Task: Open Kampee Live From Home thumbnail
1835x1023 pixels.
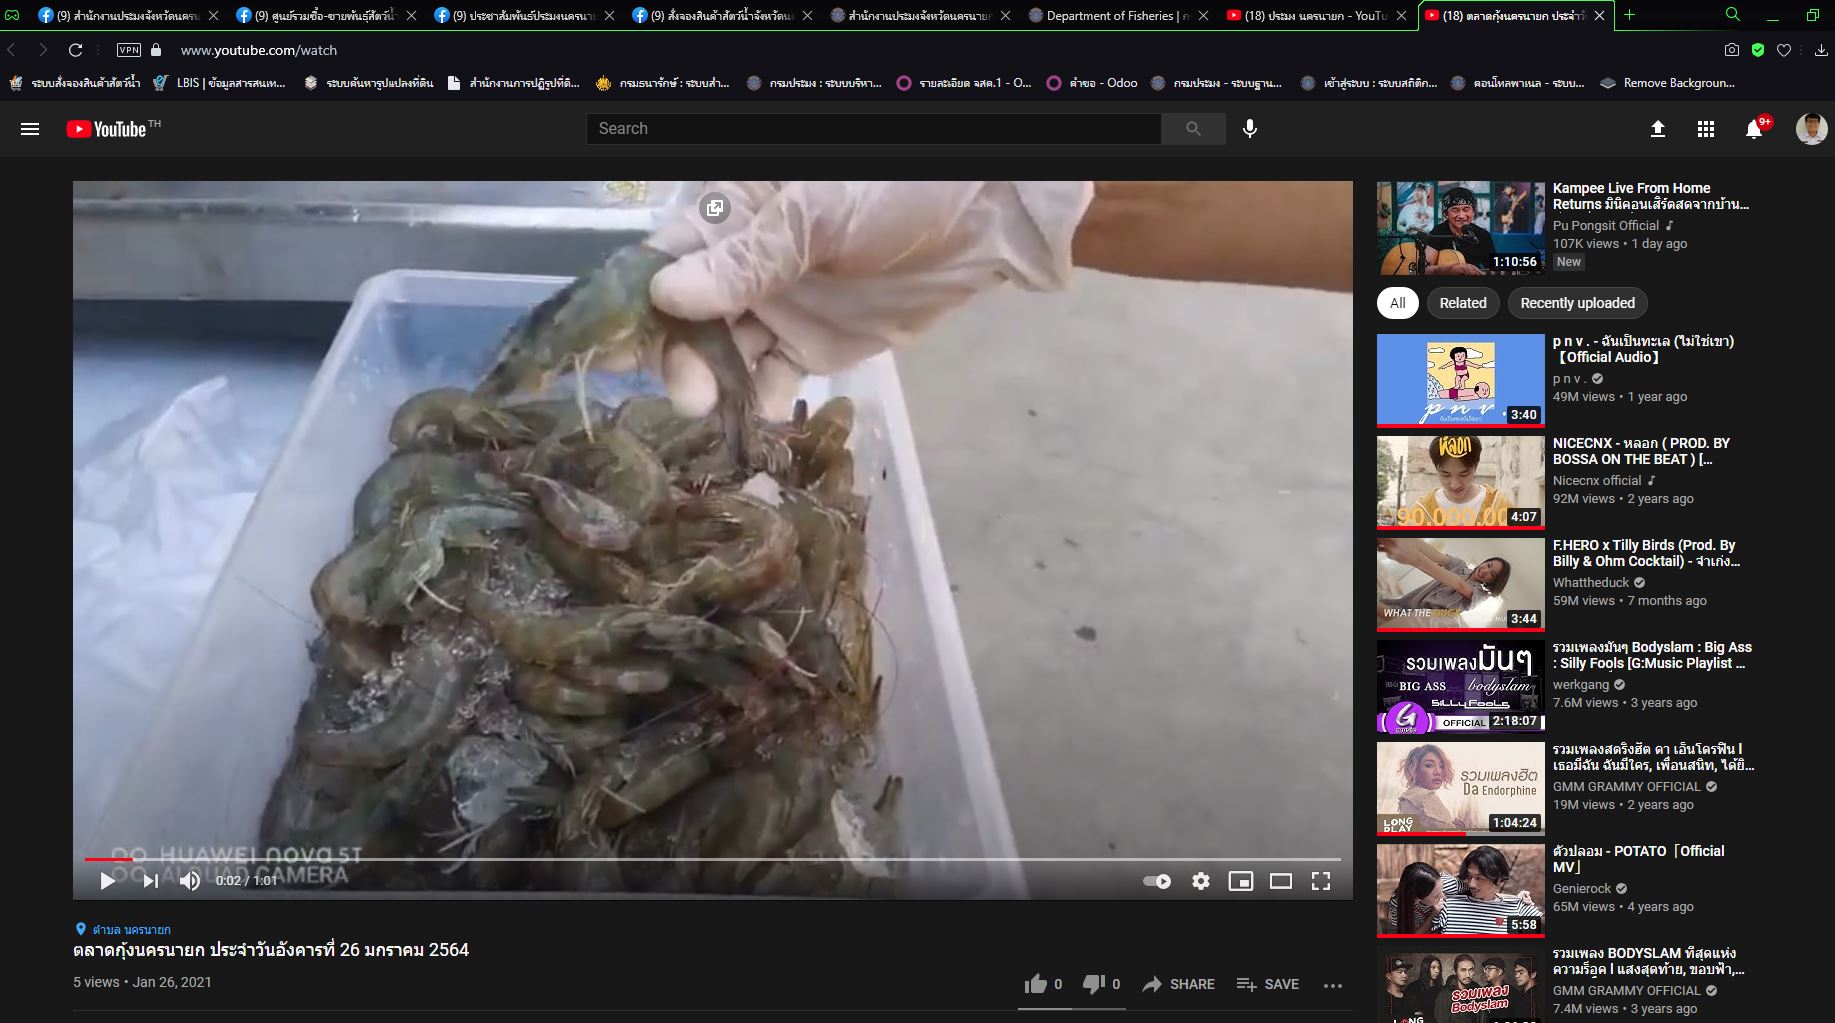Action: pos(1461,228)
